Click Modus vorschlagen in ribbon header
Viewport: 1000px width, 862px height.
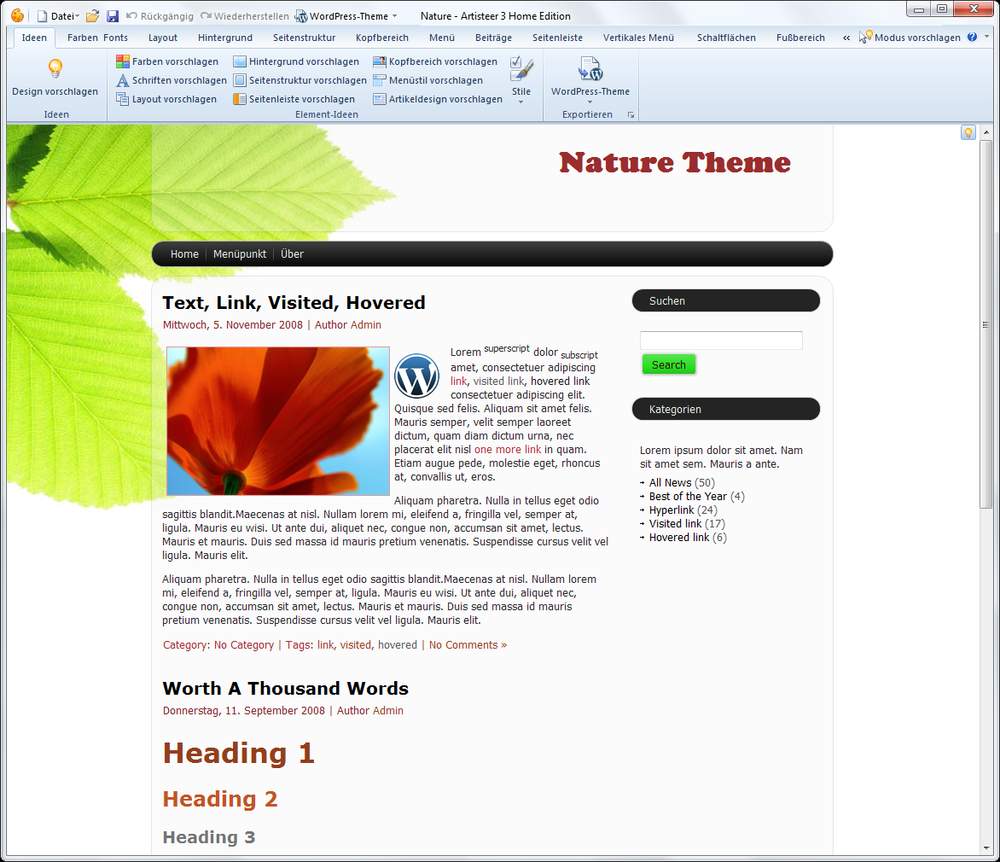tap(910, 38)
